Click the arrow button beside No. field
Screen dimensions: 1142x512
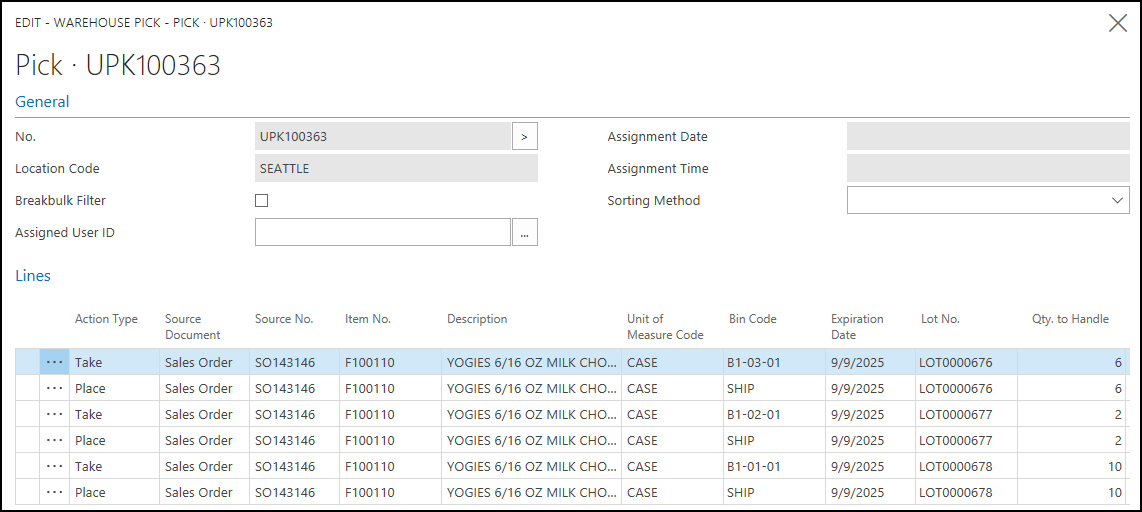tap(525, 137)
